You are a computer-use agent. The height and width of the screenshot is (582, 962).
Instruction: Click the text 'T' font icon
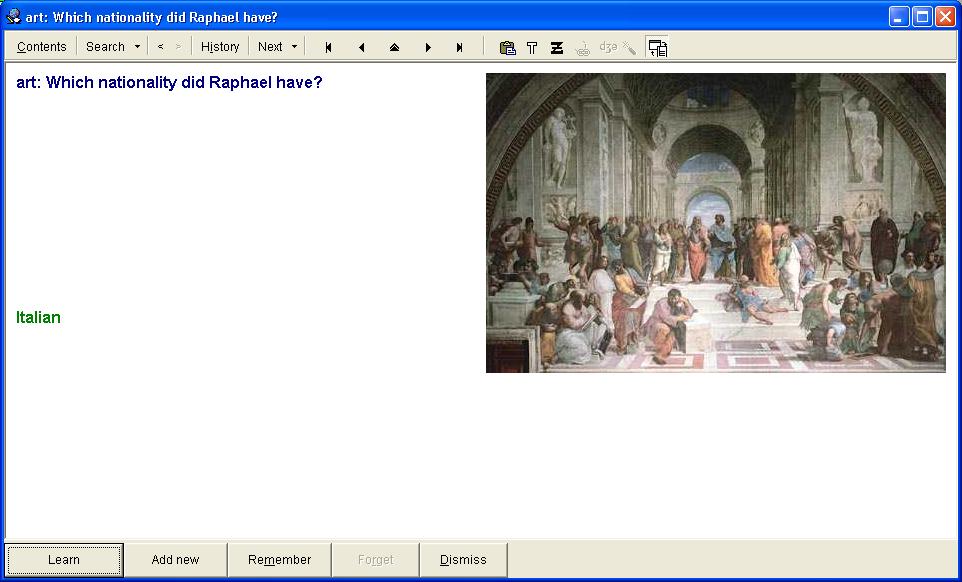pos(532,47)
